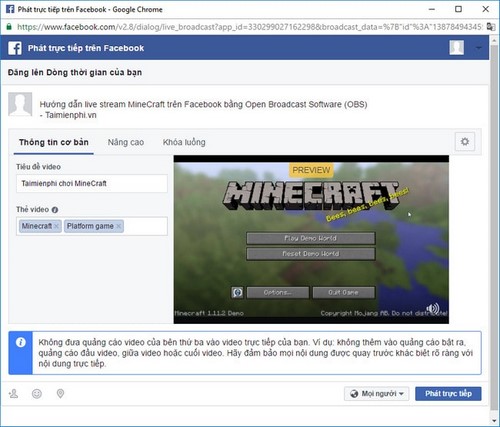This screenshot has width=500, height=427.
Task: Click the Tiêu đề video input field
Action: tap(92, 183)
